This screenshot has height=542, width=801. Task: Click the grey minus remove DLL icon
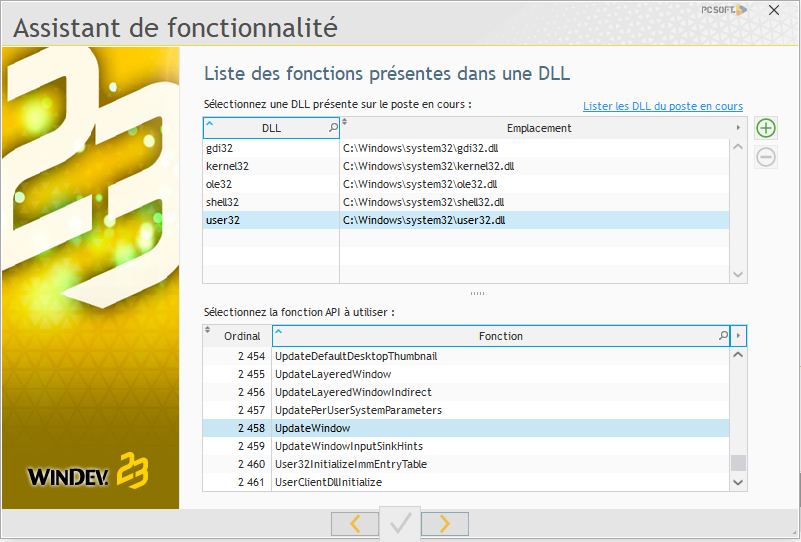point(766,157)
